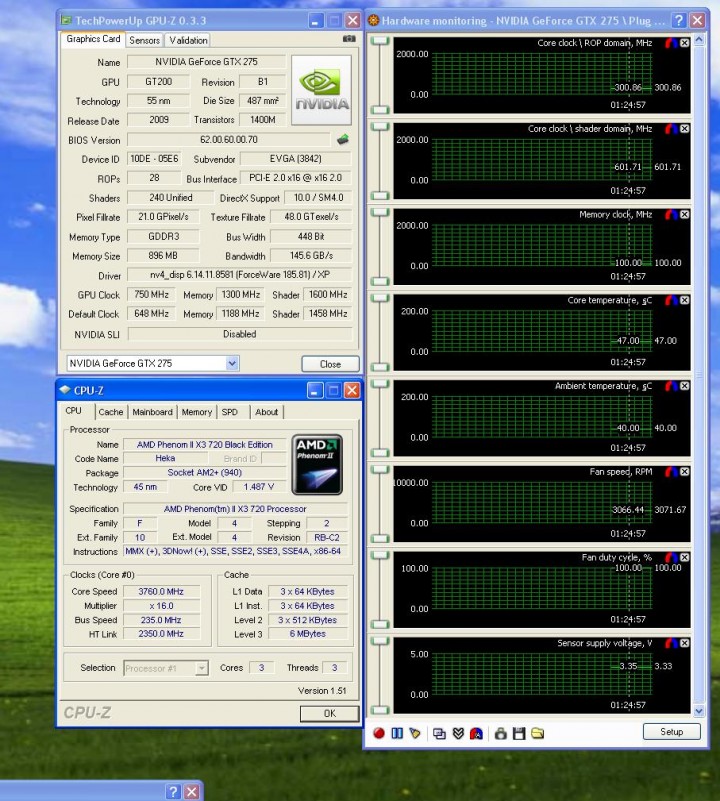Screen dimensions: 720x801
Task: Start logging with the red record icon
Action: [379, 733]
